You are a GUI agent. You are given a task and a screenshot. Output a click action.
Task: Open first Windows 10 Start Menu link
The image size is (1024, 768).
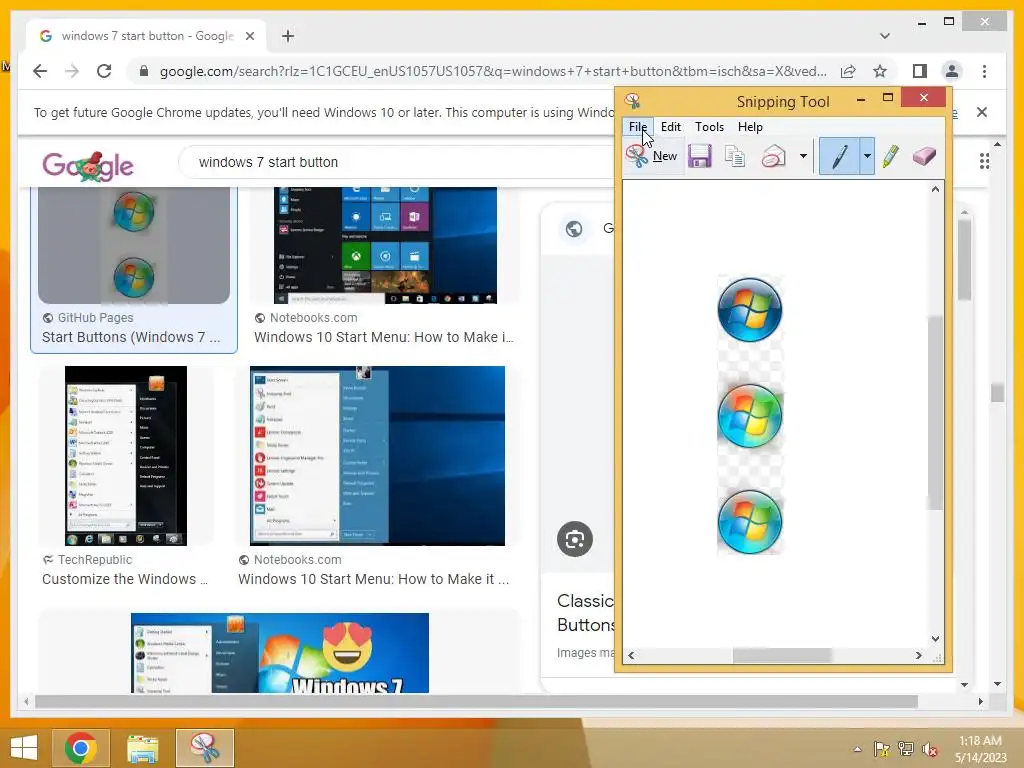pyautogui.click(x=384, y=337)
